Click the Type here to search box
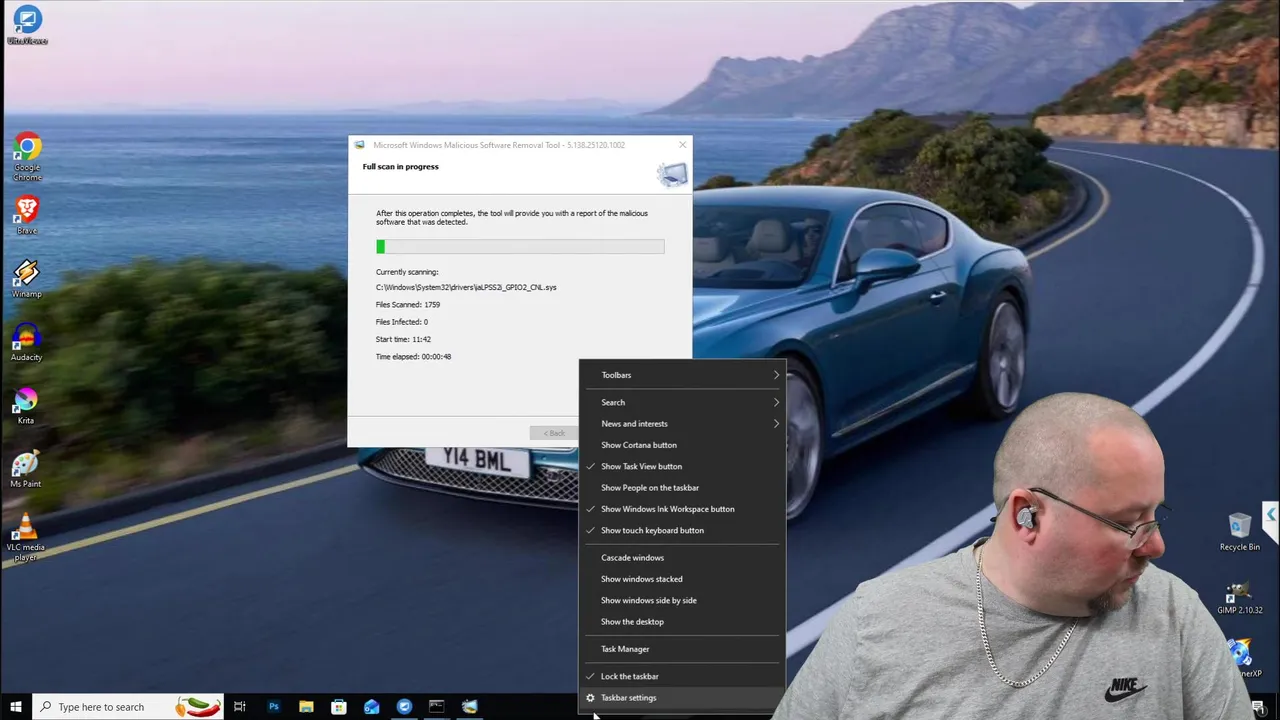Viewport: 1280px width, 720px height. point(130,707)
